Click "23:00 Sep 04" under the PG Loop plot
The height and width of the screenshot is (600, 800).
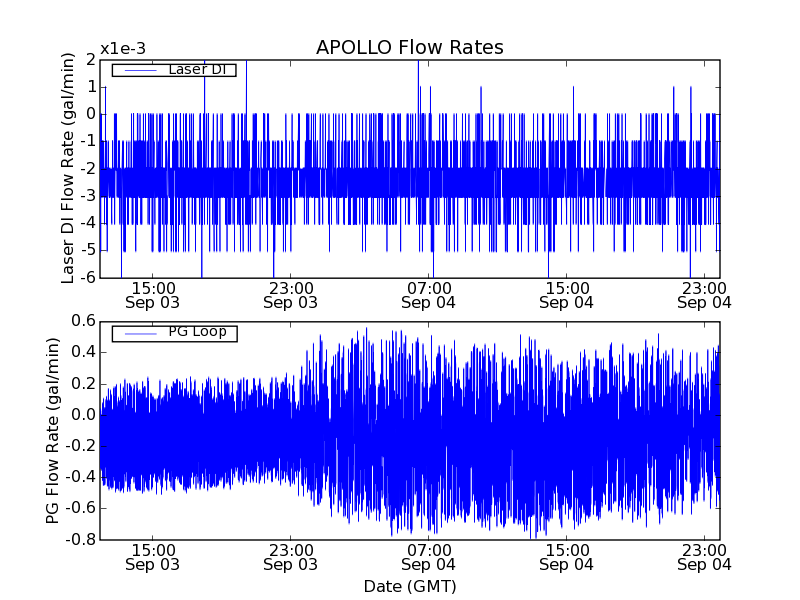tap(704, 558)
